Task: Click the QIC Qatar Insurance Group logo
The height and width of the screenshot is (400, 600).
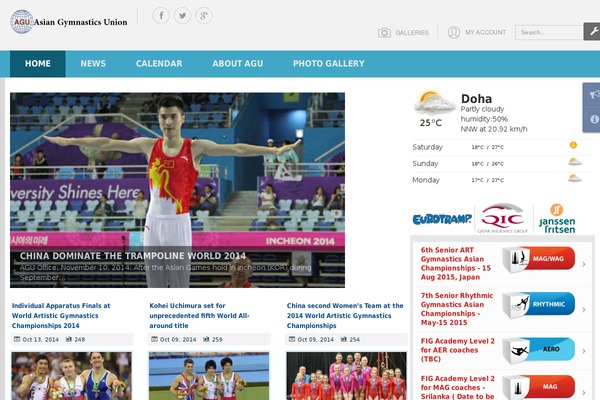Action: point(502,218)
